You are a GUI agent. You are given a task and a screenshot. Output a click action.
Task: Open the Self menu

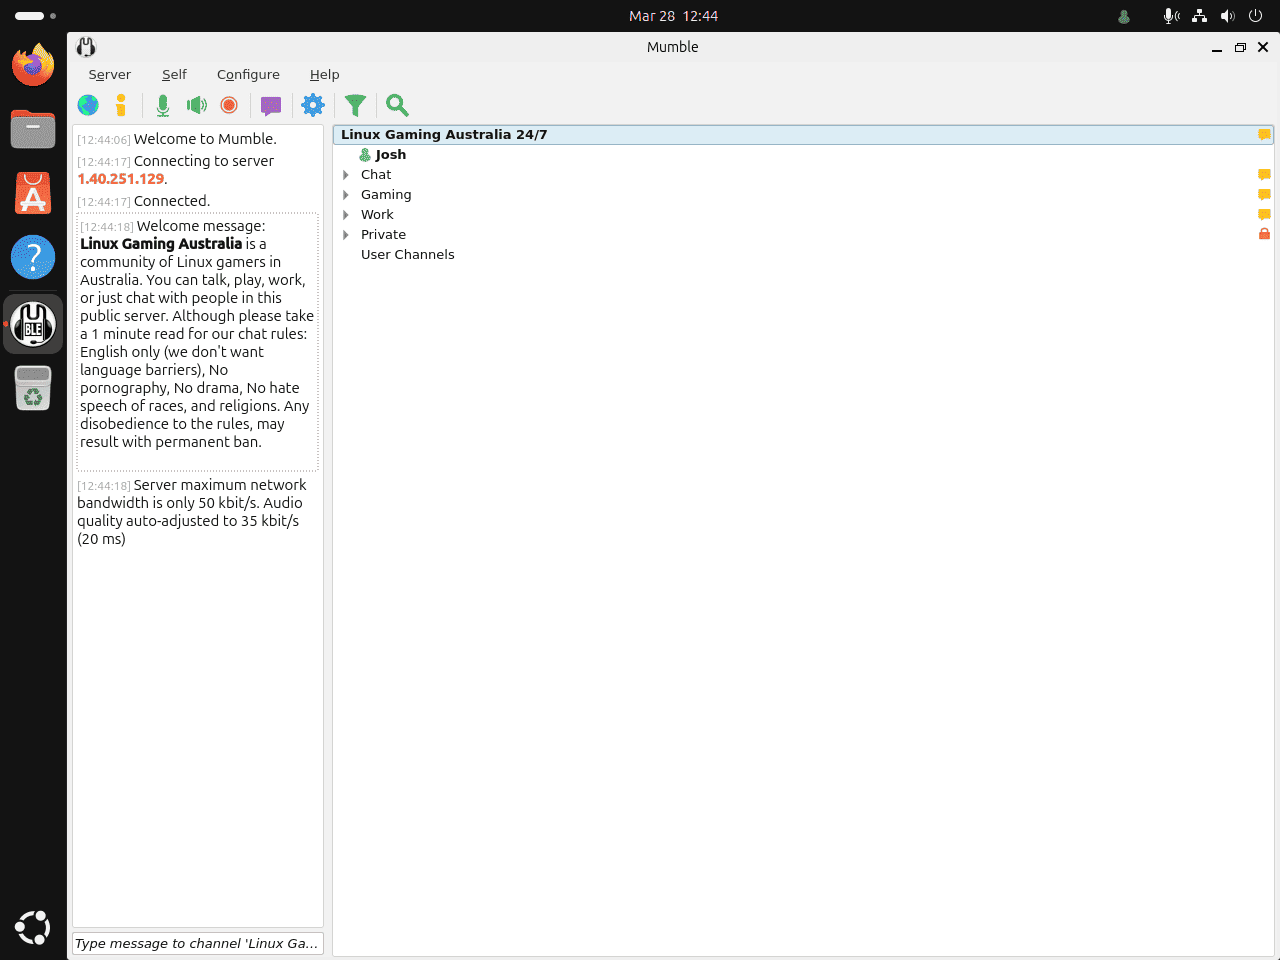click(x=174, y=75)
